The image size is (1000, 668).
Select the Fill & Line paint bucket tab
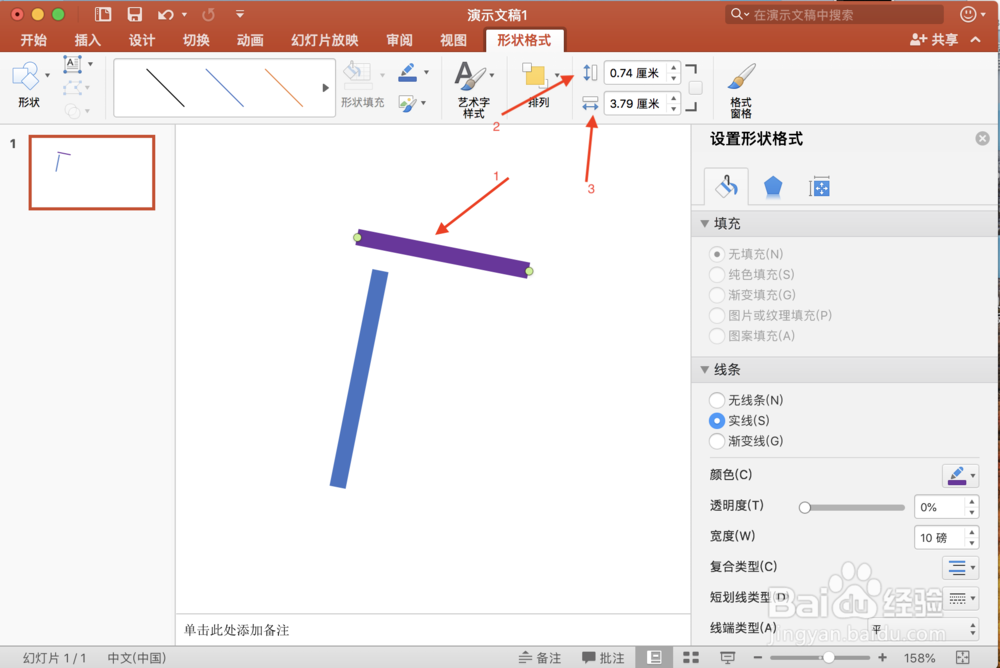(726, 186)
